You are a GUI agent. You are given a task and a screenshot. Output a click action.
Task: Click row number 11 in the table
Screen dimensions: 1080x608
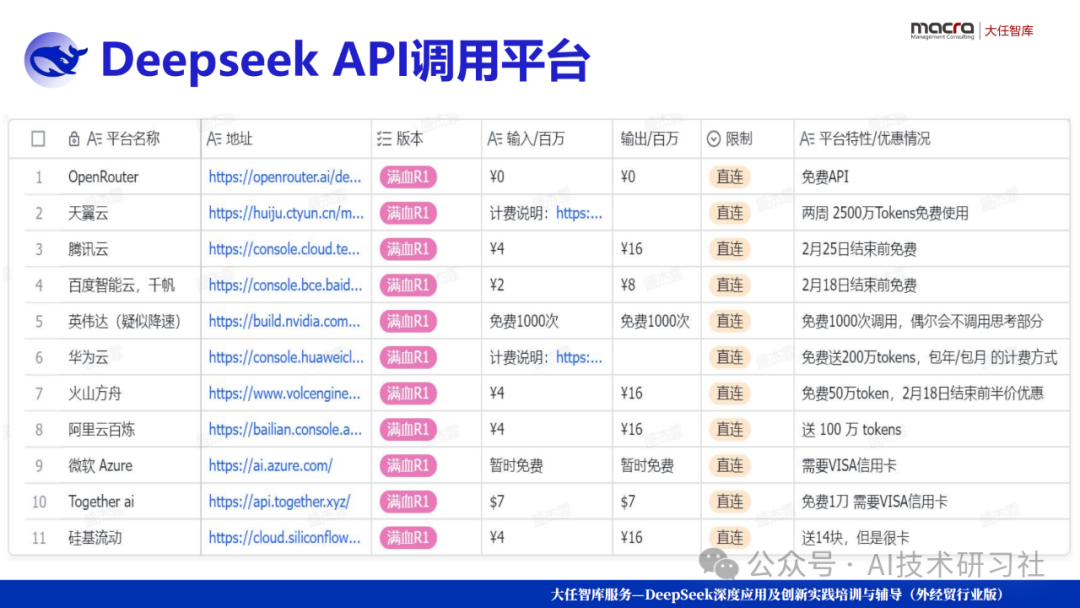coord(39,538)
